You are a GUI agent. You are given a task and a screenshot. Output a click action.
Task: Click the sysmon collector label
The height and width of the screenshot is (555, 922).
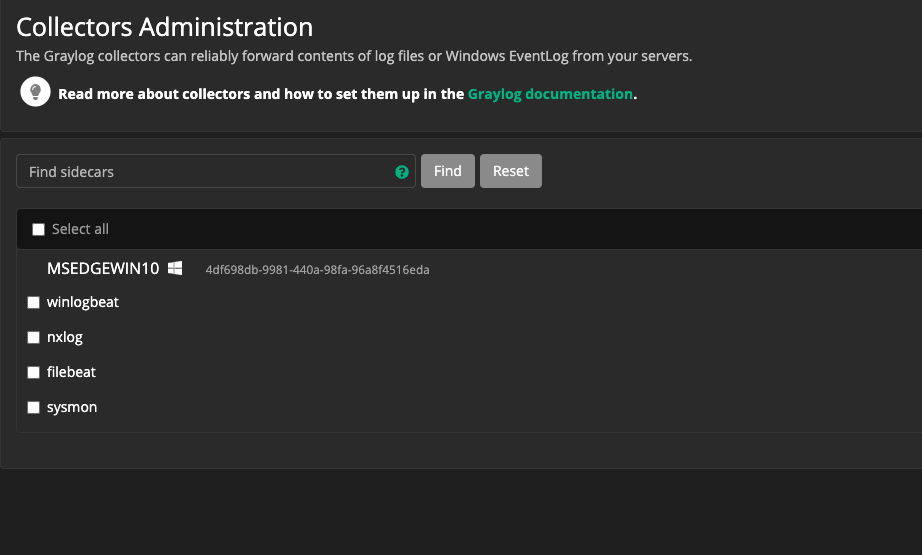pyautogui.click(x=72, y=407)
